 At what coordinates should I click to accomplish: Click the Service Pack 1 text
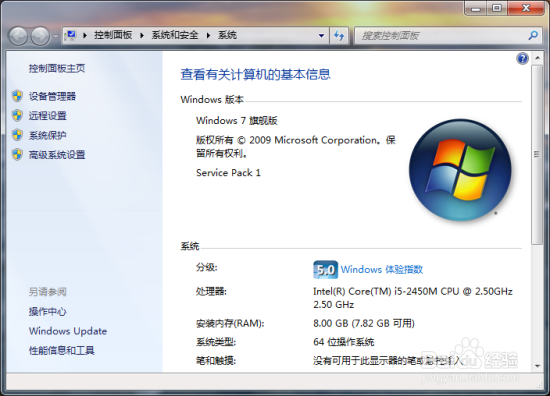228,173
